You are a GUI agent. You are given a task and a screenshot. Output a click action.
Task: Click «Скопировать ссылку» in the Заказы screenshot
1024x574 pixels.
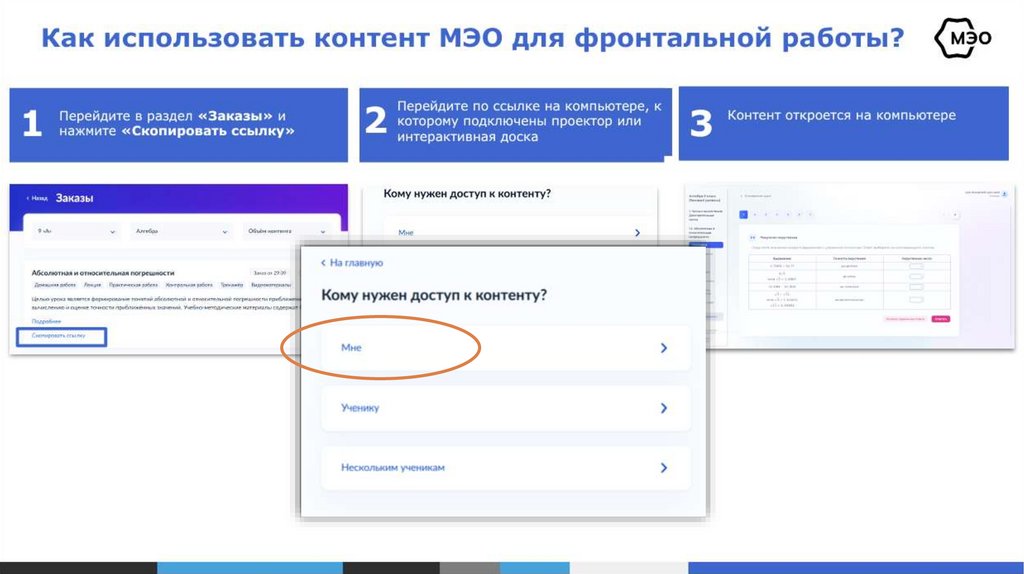click(x=61, y=336)
